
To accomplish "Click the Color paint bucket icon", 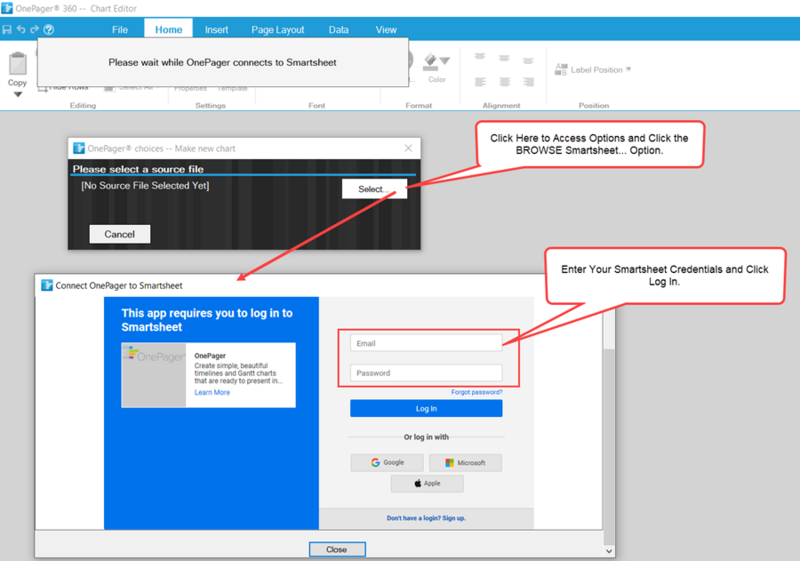I will tap(431, 63).
